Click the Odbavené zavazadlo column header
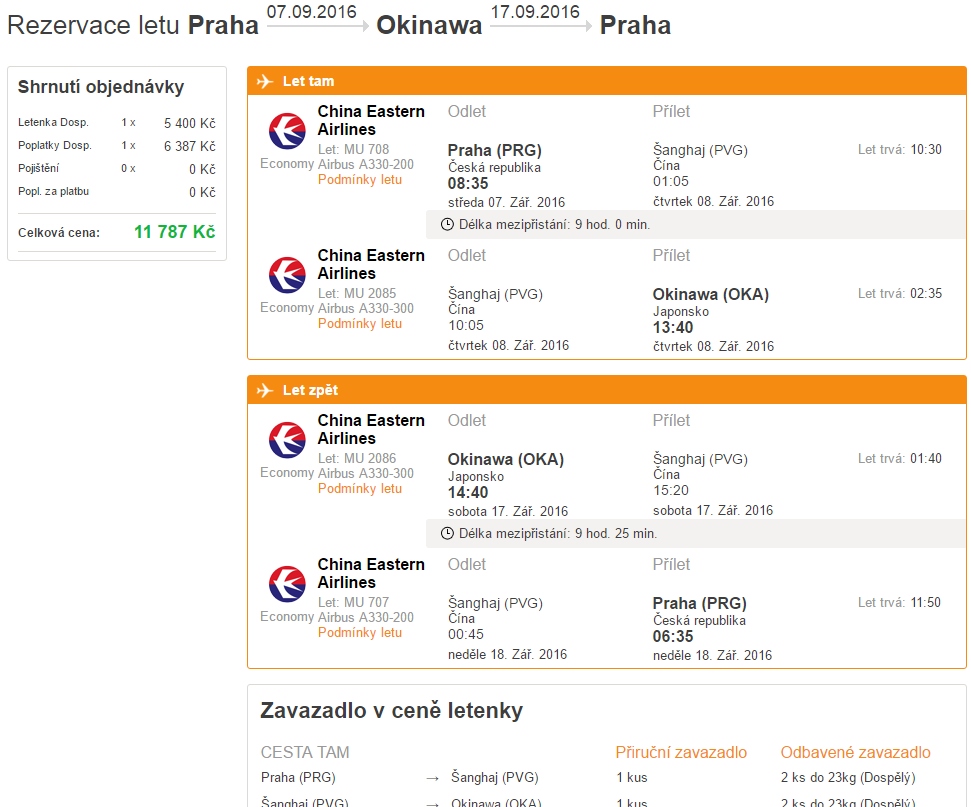Image resolution: width=971 pixels, height=807 pixels. (855, 752)
